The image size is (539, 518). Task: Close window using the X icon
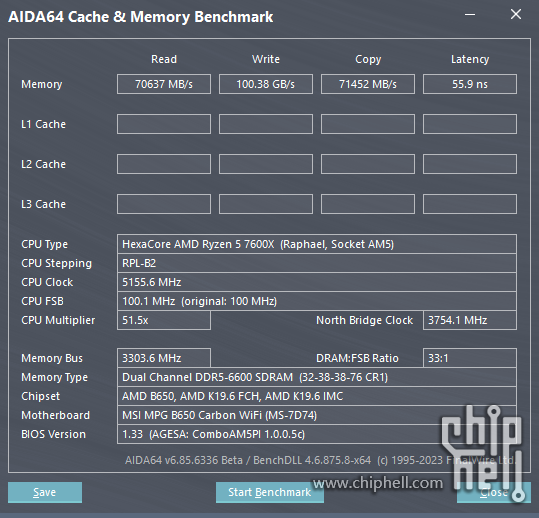[x=516, y=14]
